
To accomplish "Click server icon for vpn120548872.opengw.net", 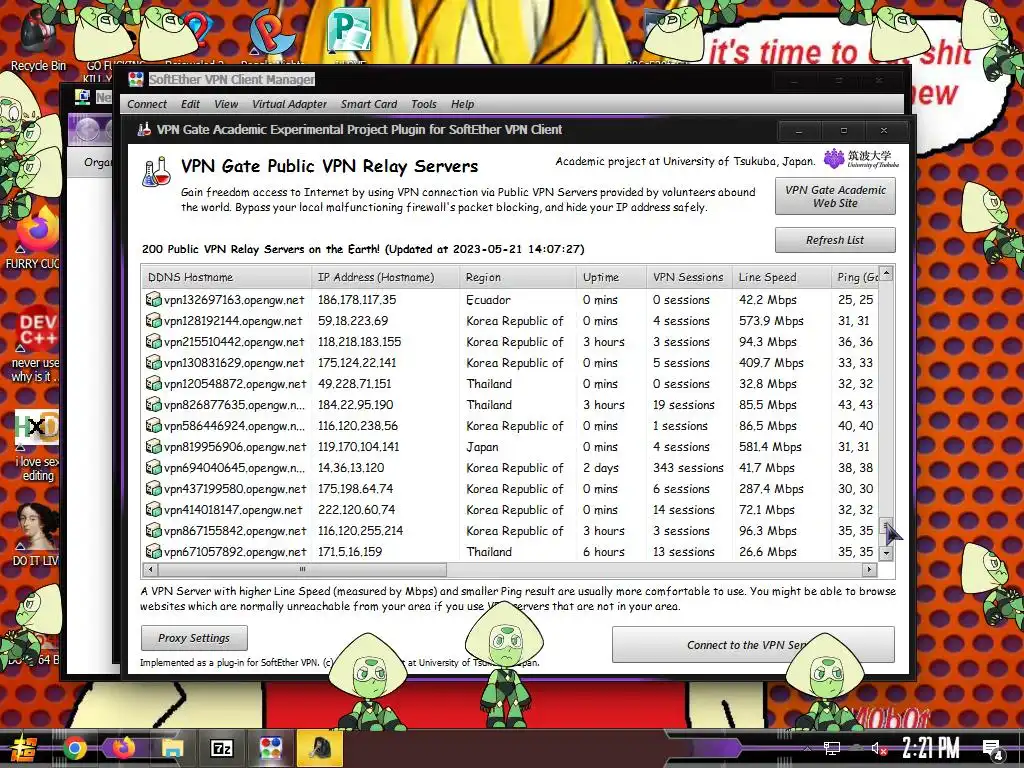I will coord(153,383).
